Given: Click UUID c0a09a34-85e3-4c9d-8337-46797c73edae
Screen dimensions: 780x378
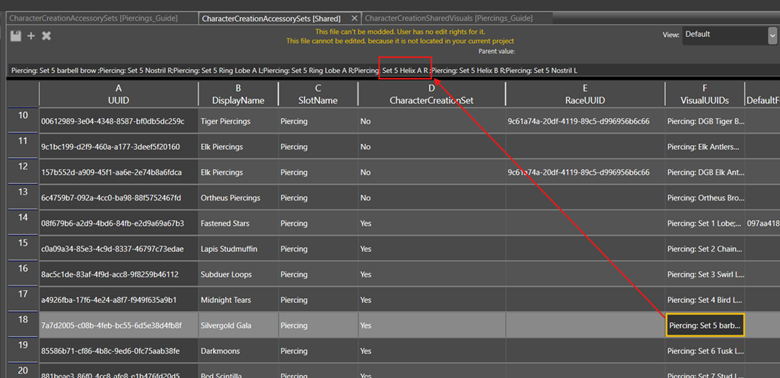Looking at the screenshot, I should pos(118,249).
